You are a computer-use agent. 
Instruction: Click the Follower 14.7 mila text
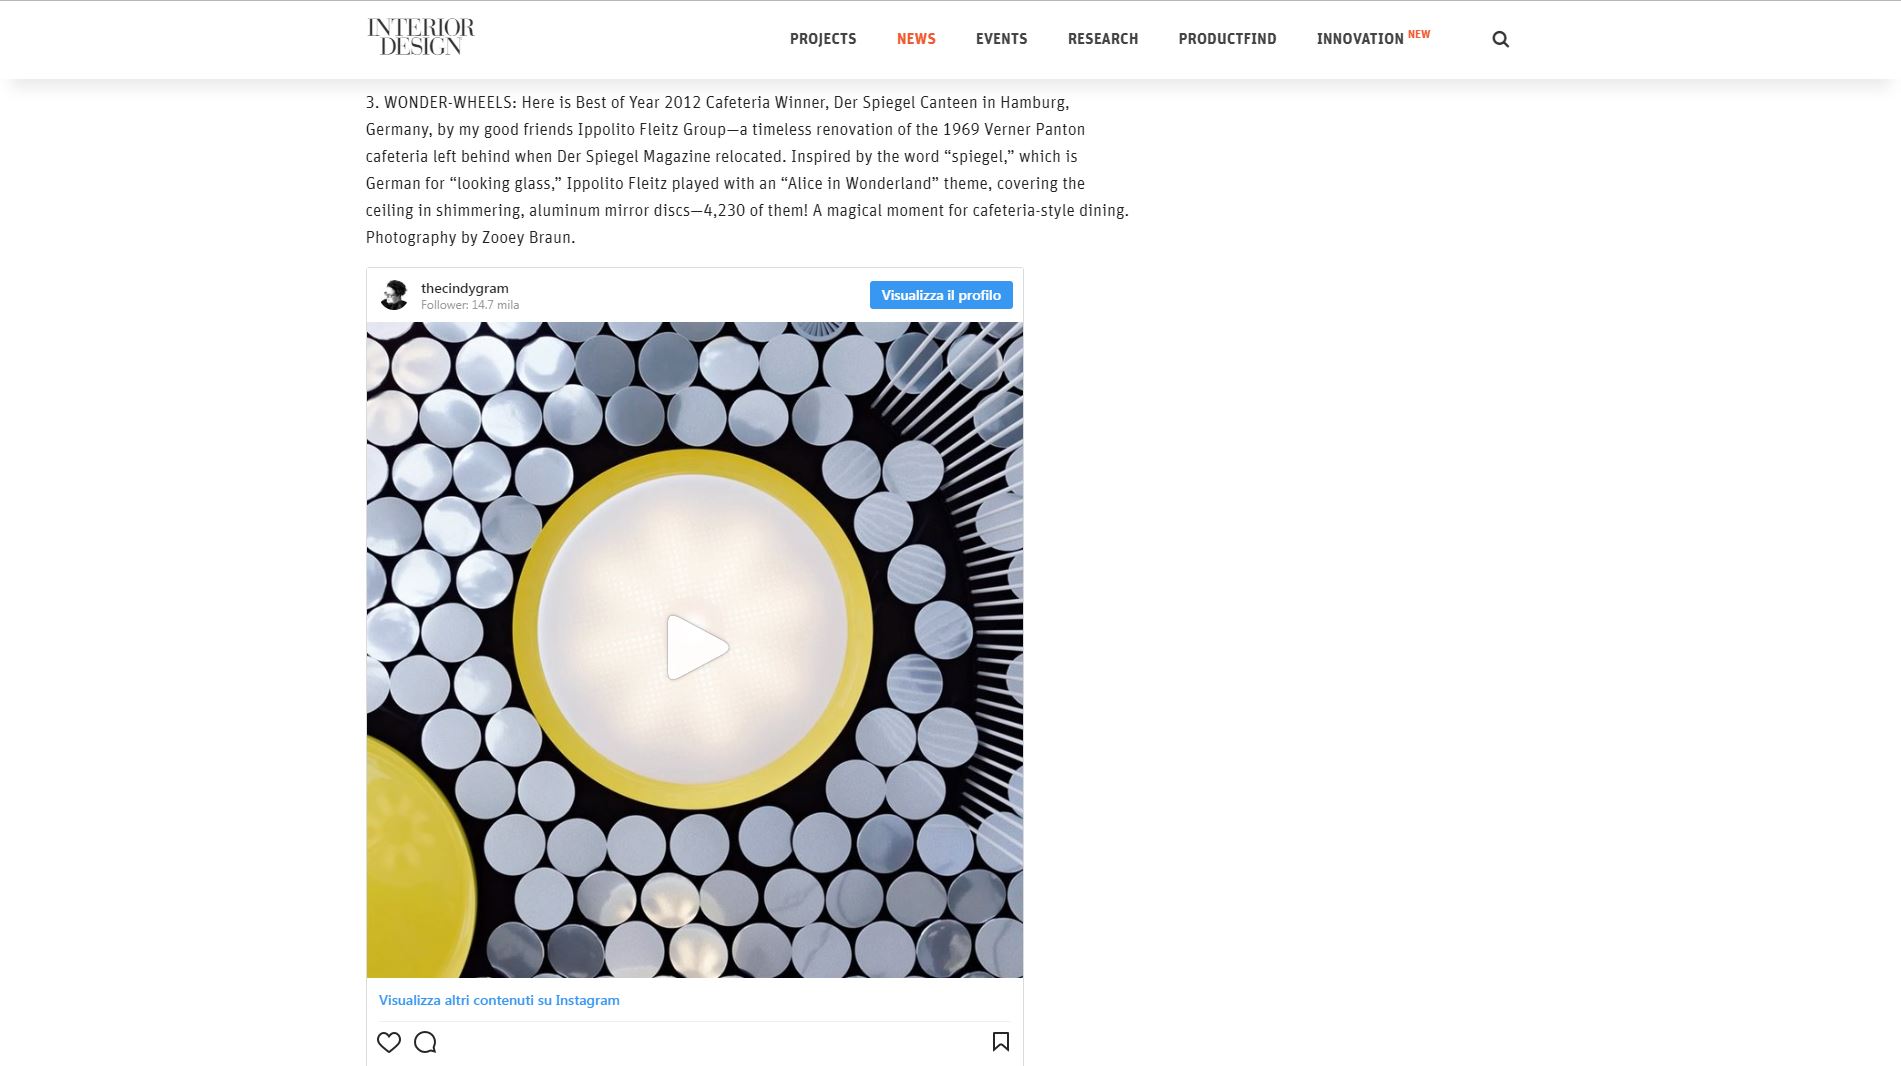(x=470, y=305)
